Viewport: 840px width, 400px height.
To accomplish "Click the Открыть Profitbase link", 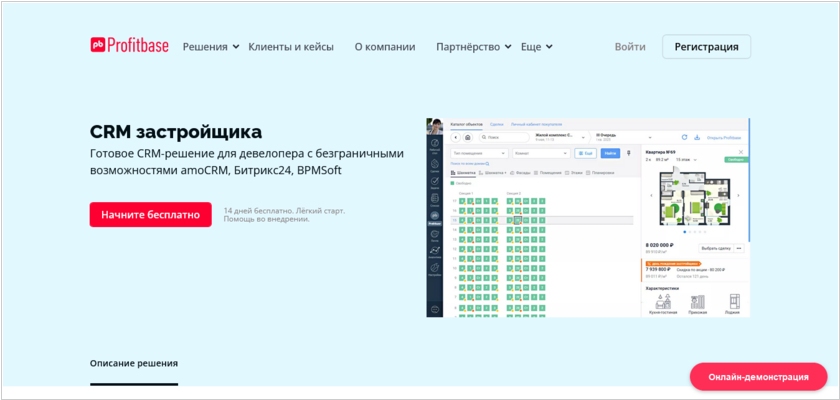I will [723, 138].
